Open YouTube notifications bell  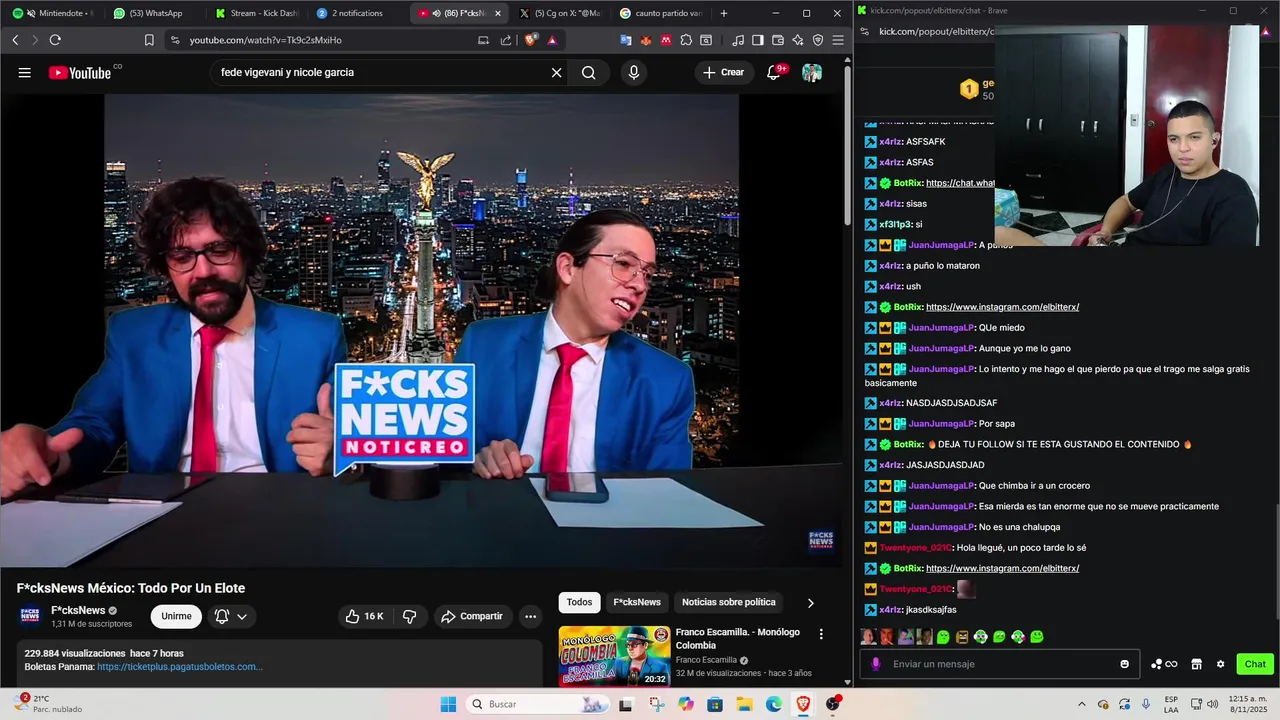774,72
